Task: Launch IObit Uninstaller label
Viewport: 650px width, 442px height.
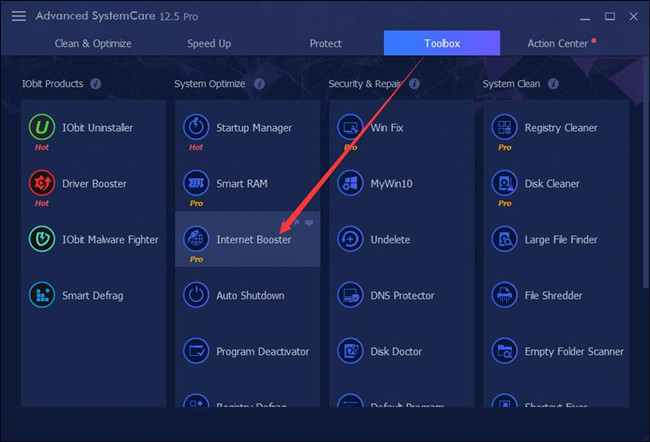Action: [97, 128]
